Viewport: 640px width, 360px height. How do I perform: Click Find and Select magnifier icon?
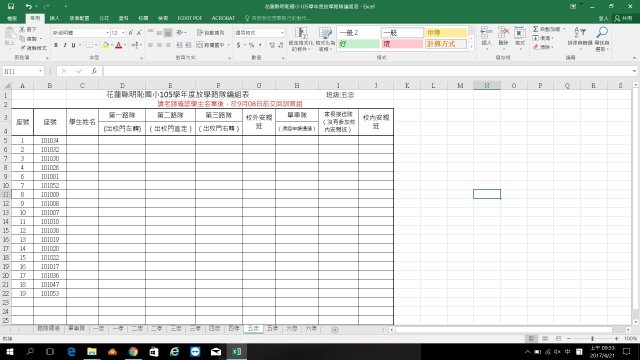pyautogui.click(x=602, y=33)
